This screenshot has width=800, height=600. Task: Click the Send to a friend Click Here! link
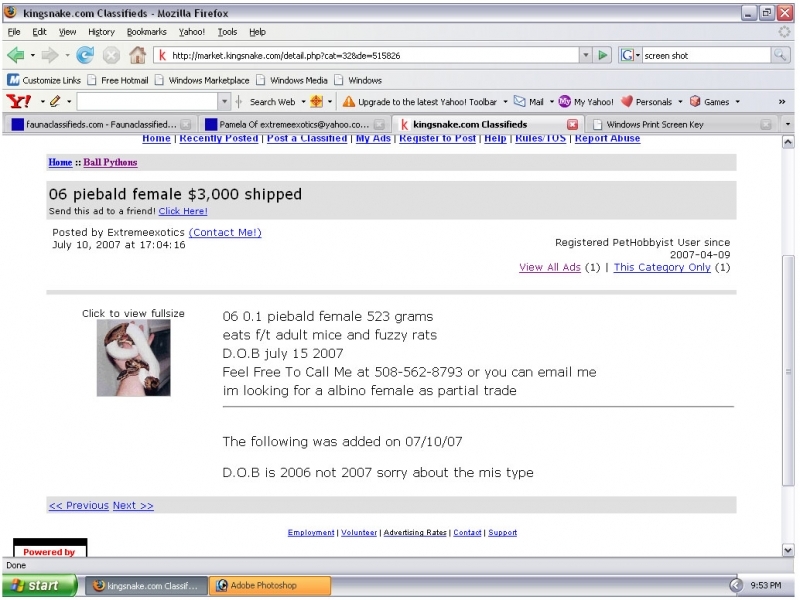[183, 211]
